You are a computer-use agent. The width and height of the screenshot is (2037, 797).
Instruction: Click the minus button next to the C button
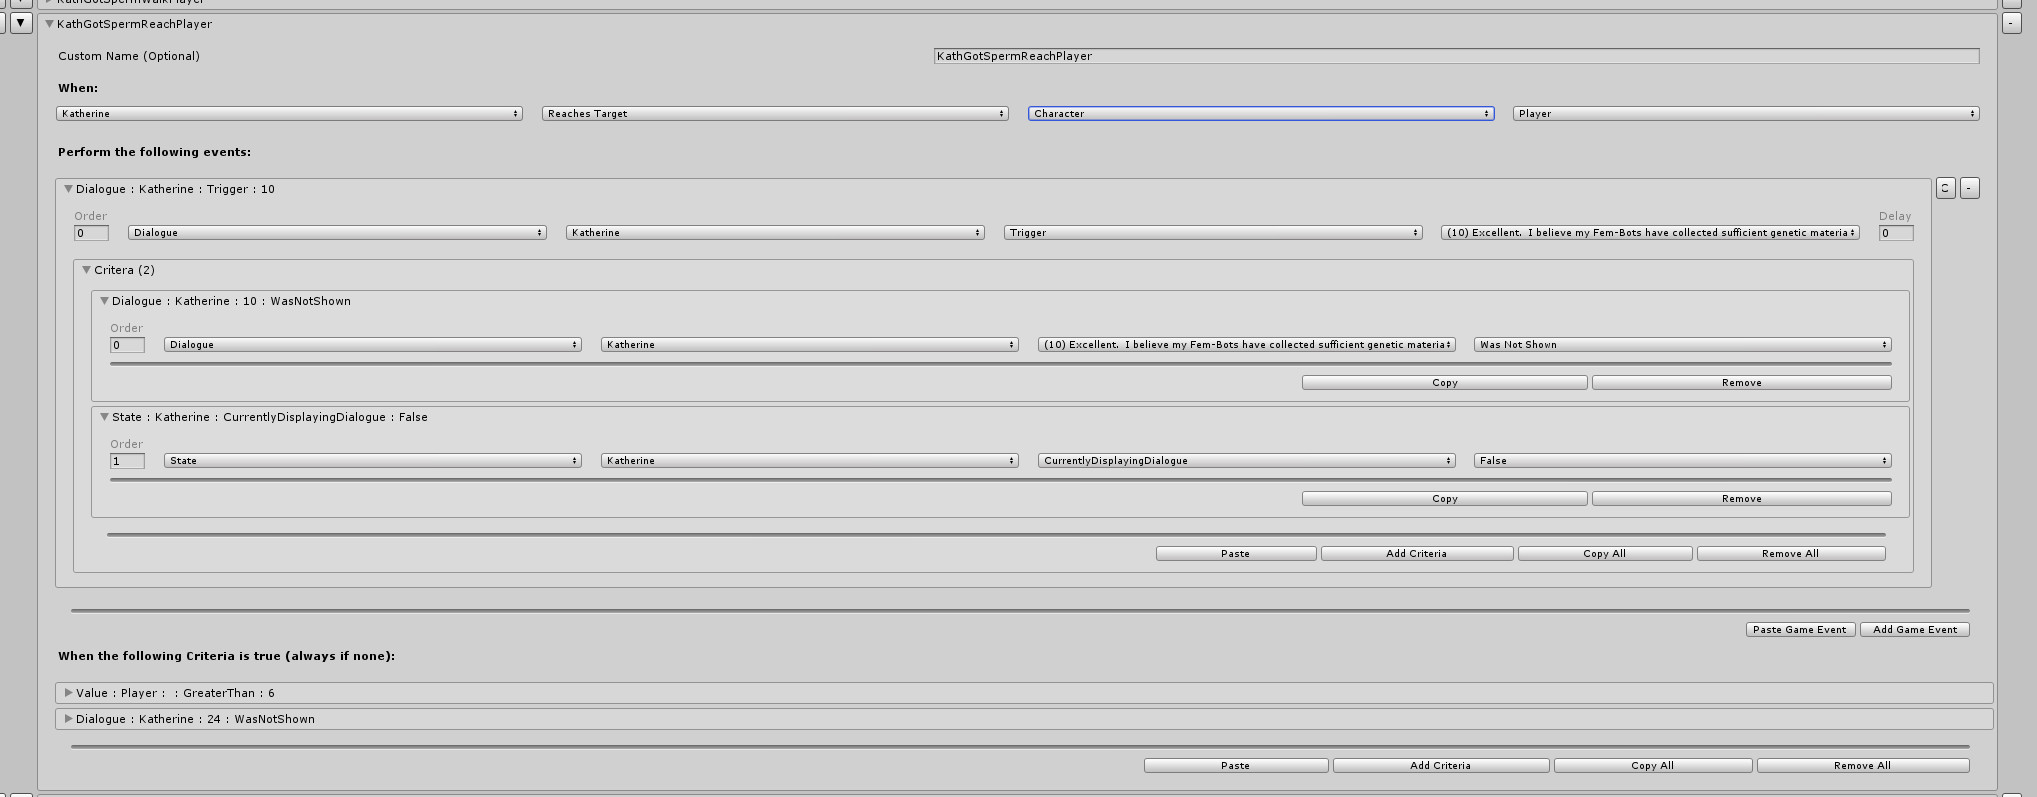1969,188
